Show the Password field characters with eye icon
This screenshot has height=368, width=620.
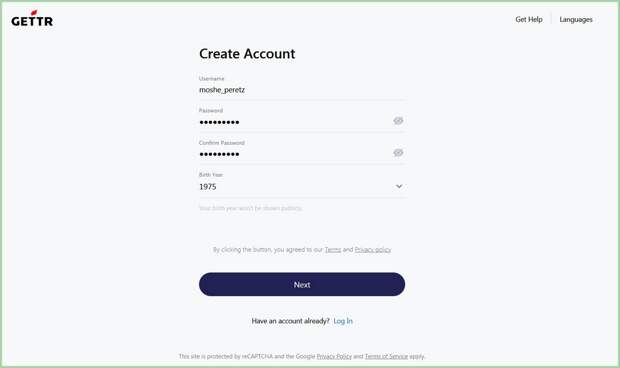pos(398,121)
